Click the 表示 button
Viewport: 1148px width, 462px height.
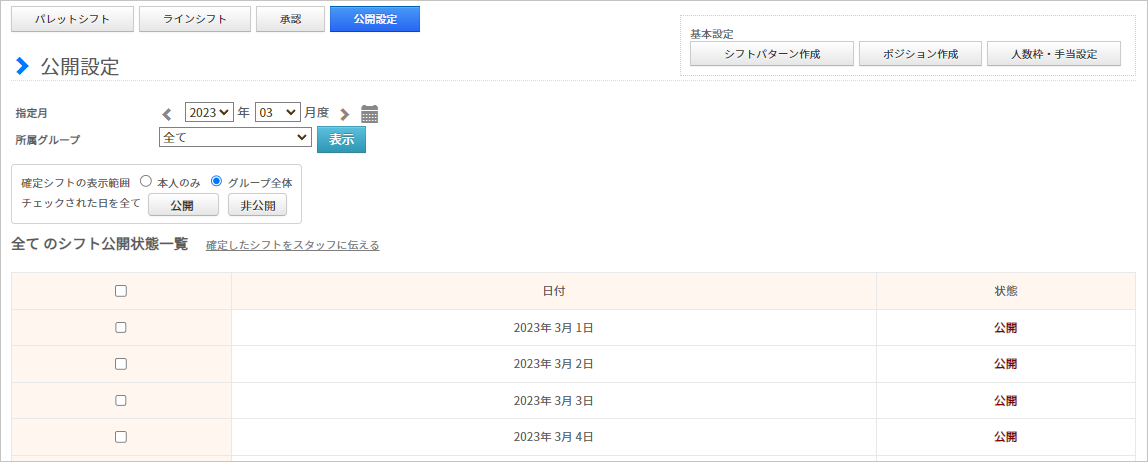341,140
